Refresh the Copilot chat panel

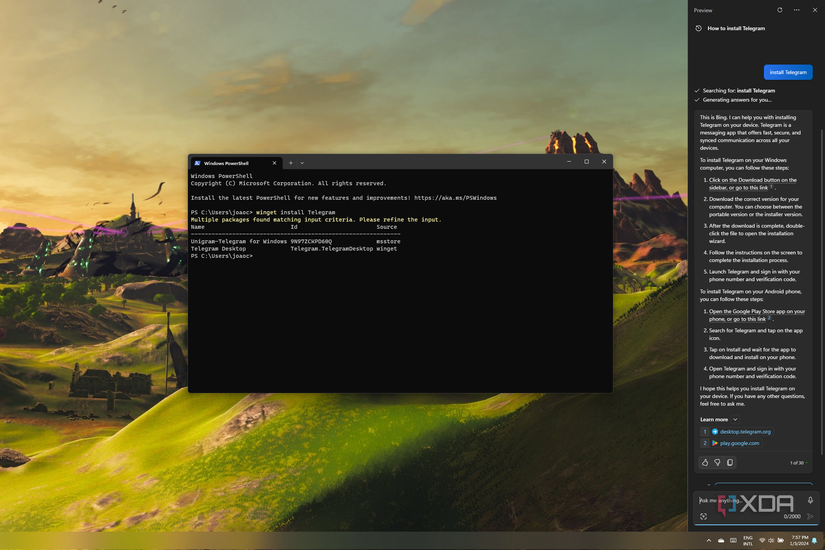[779, 10]
